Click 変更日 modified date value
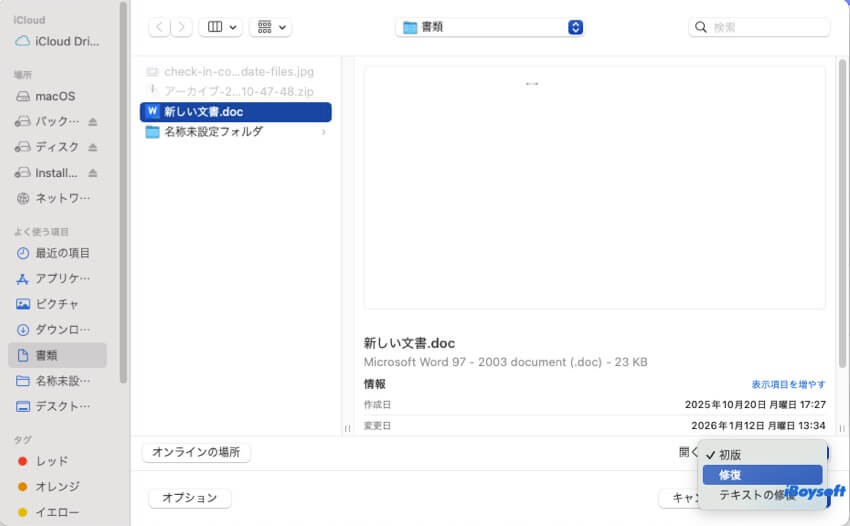 pos(758,426)
